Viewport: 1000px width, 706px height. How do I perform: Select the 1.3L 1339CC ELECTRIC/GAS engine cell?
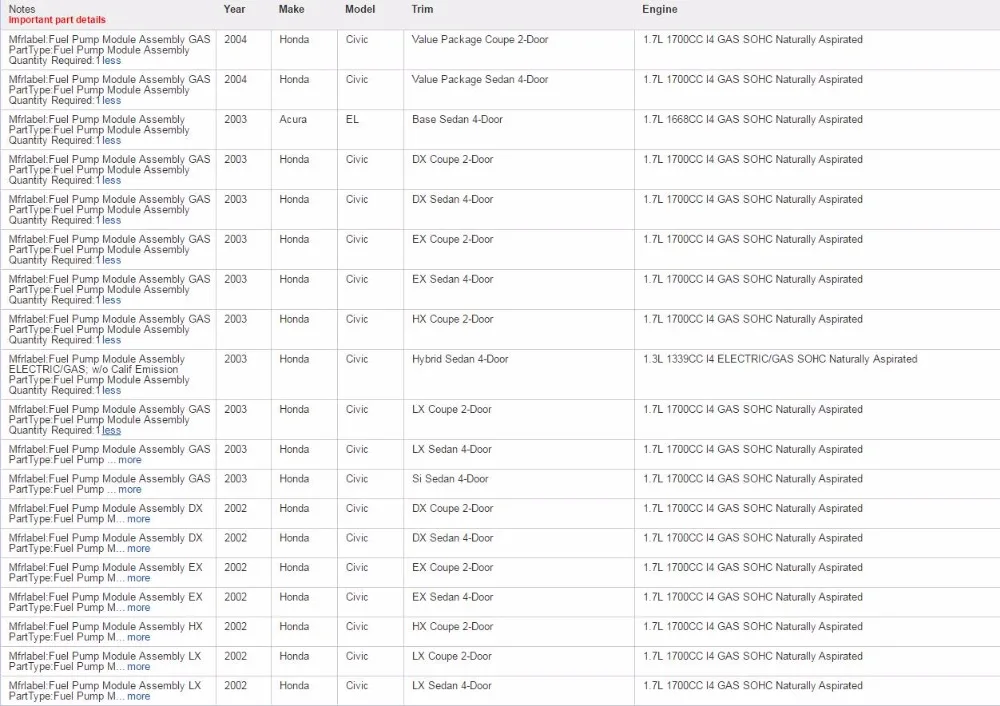tap(781, 359)
